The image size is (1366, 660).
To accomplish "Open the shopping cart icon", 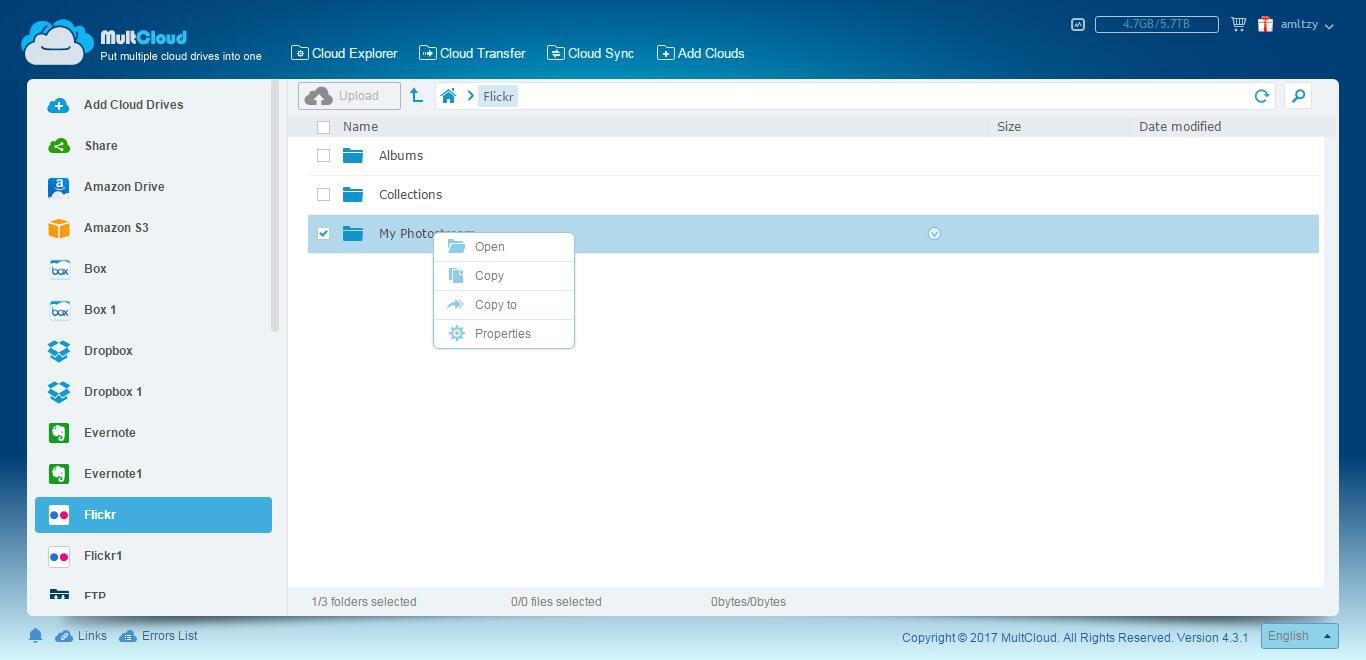I will tap(1238, 24).
